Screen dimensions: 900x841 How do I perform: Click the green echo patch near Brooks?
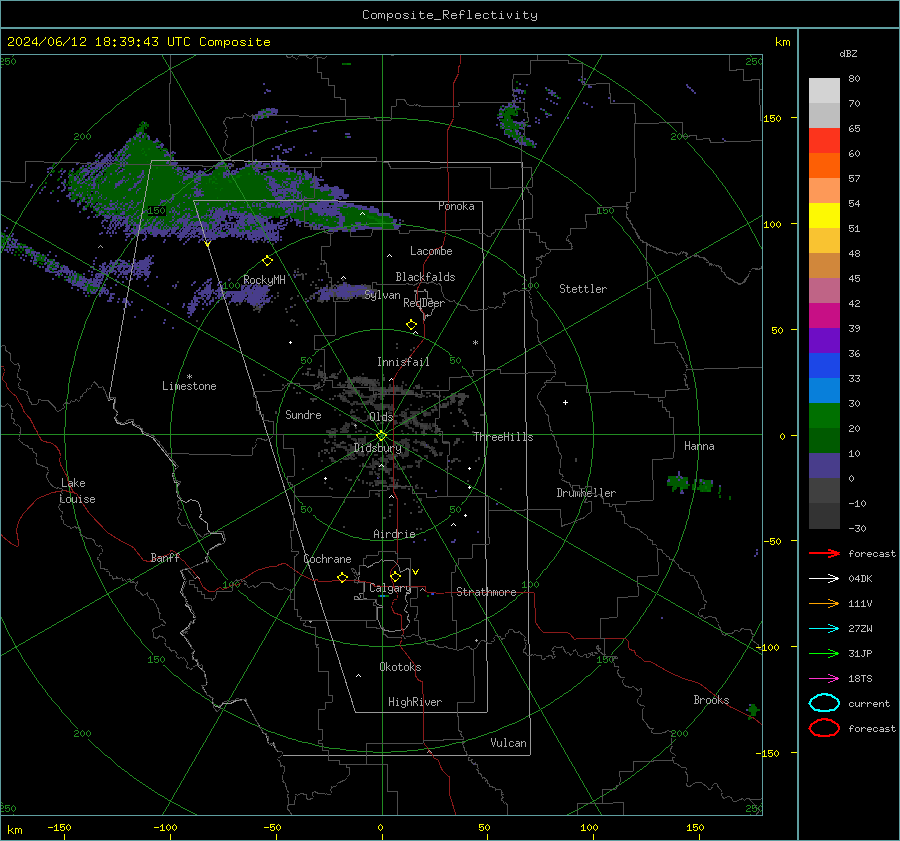click(752, 710)
